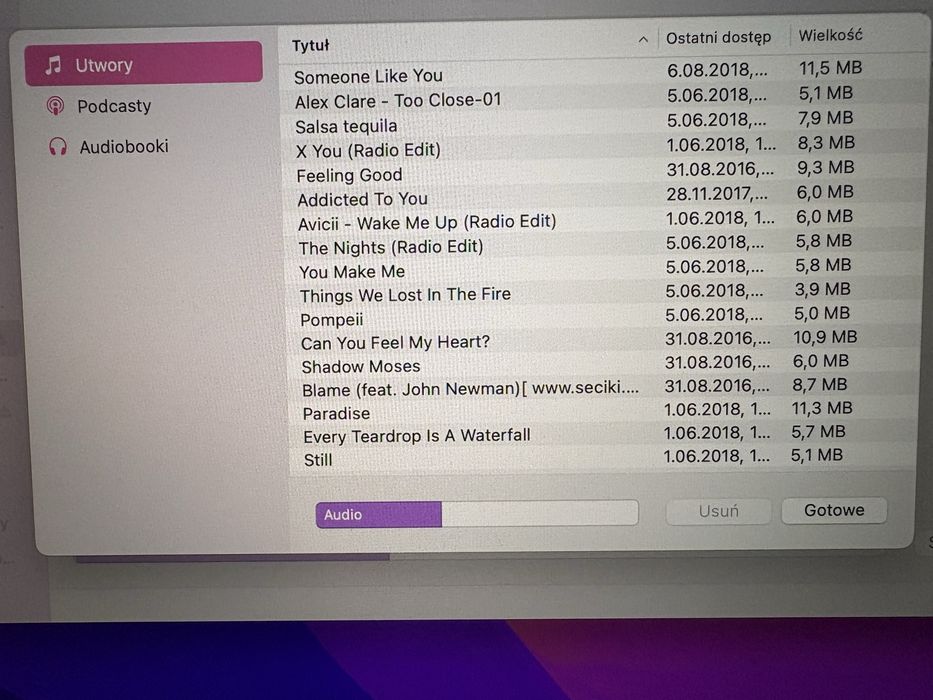The image size is (933, 700).
Task: Click the 10,9 MB size cell
Action: point(825,337)
